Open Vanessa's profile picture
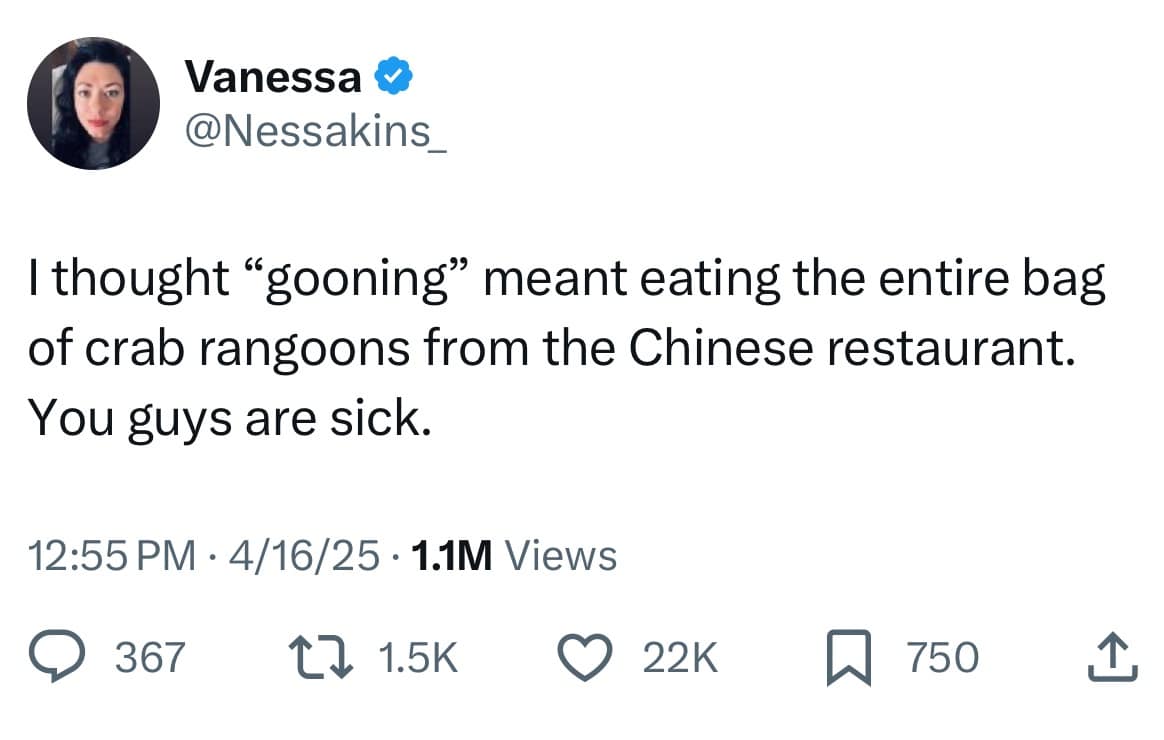 click(x=93, y=103)
